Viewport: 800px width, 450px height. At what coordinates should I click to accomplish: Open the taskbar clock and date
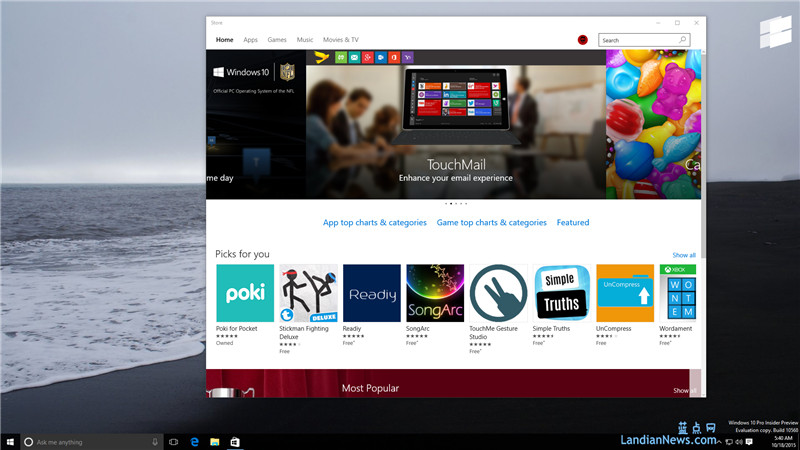[783, 442]
